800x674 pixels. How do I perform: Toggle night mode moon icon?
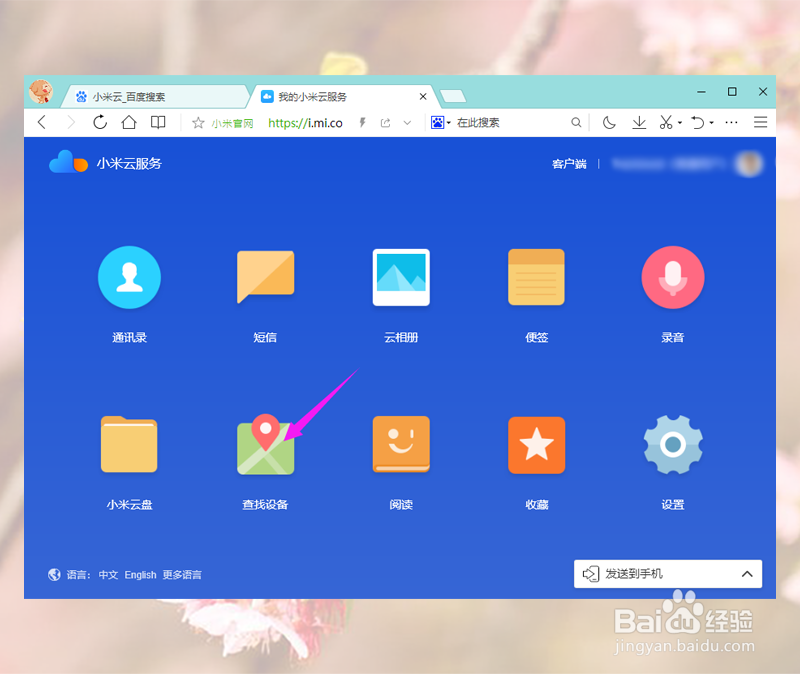(x=609, y=122)
